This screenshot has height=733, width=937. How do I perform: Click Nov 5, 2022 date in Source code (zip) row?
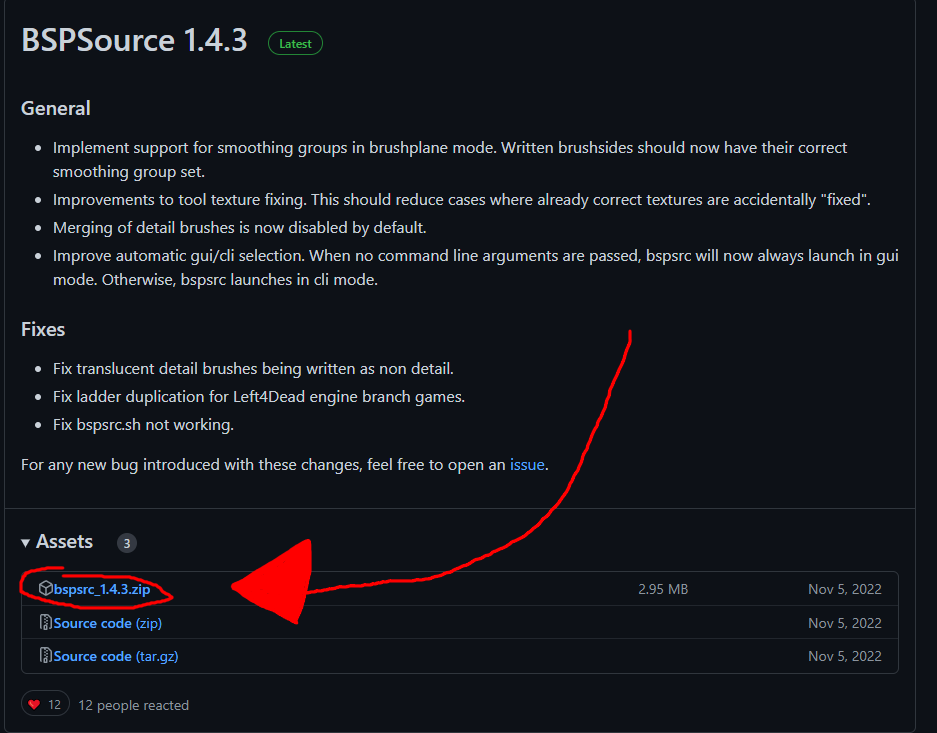(x=844, y=623)
